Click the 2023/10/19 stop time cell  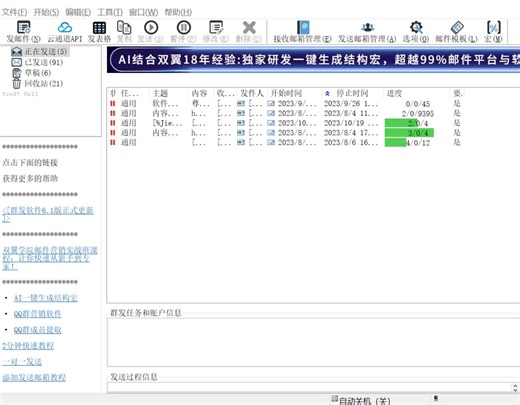click(351, 123)
